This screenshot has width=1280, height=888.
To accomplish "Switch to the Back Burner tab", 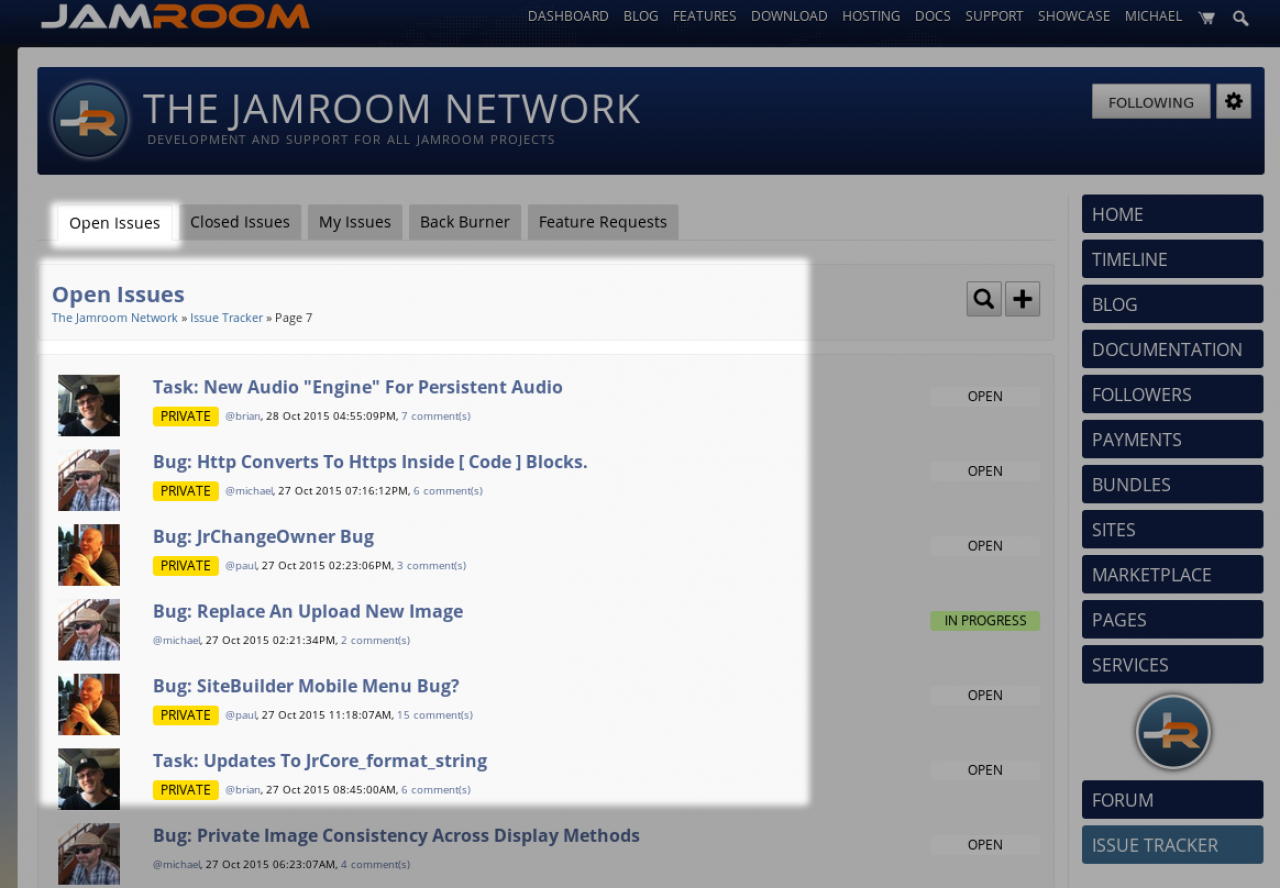I will [465, 222].
